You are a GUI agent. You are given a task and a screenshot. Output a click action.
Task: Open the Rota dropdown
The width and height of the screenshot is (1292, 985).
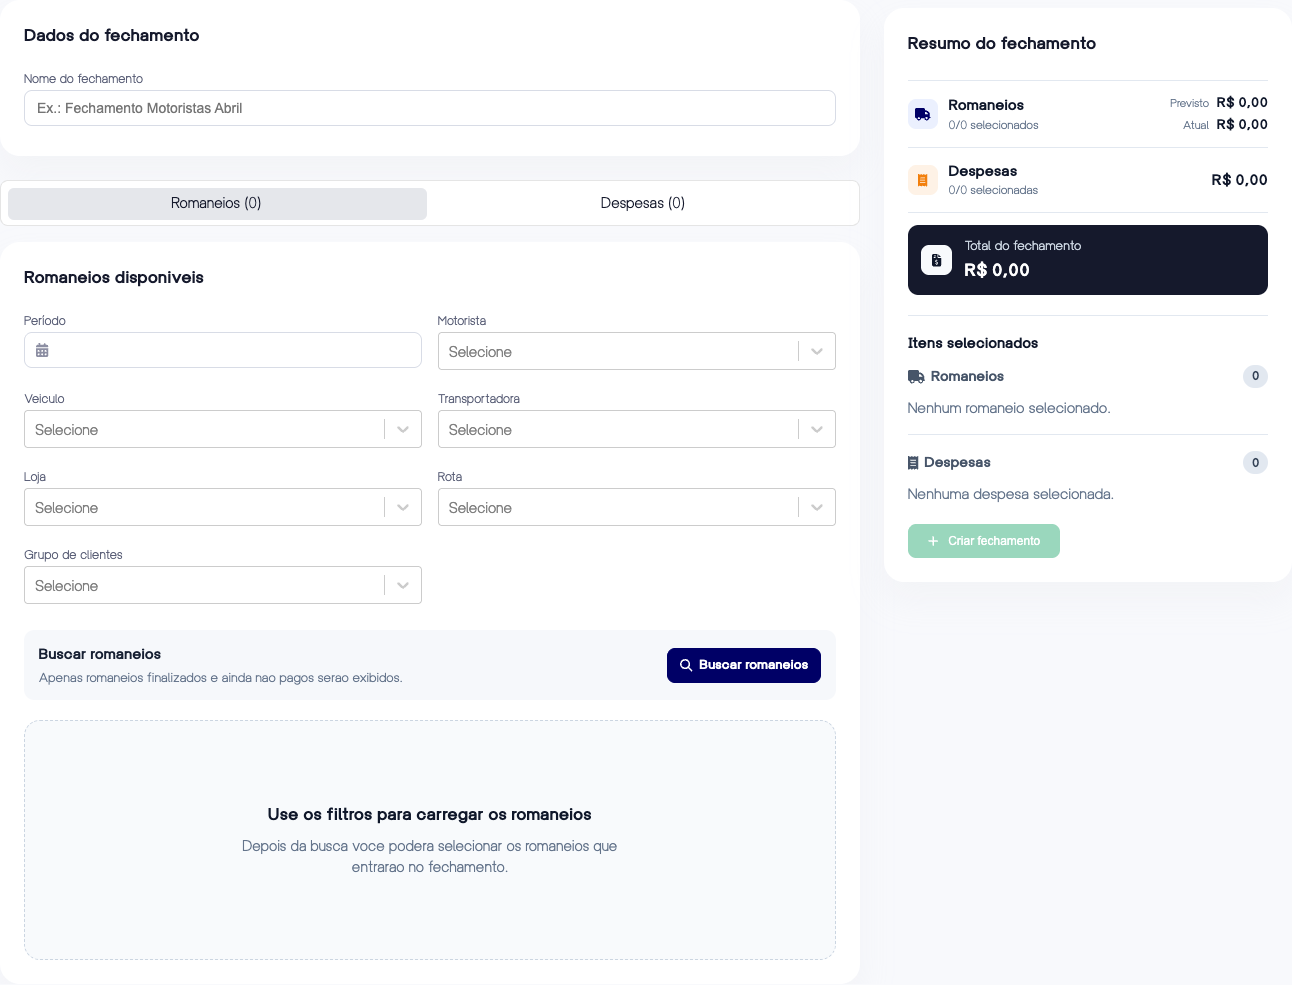point(637,507)
